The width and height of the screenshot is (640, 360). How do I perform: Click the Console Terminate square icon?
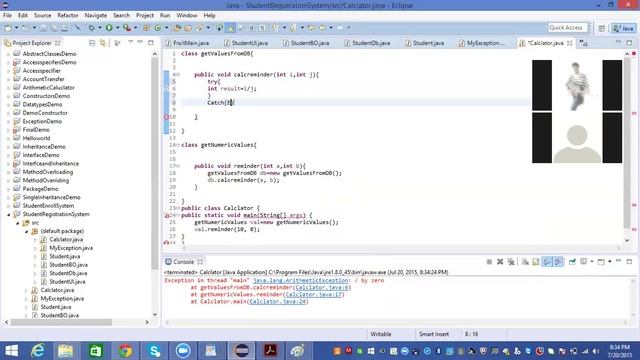point(489,262)
